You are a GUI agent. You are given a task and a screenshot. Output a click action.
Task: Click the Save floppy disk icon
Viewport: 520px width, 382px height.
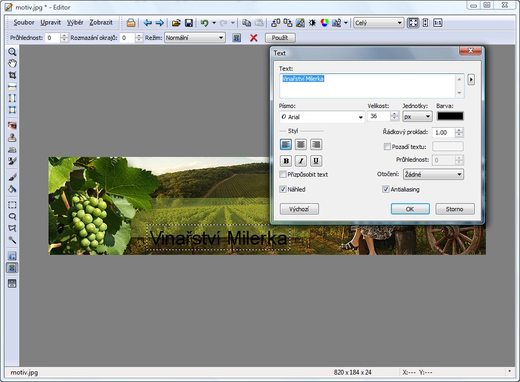189,23
